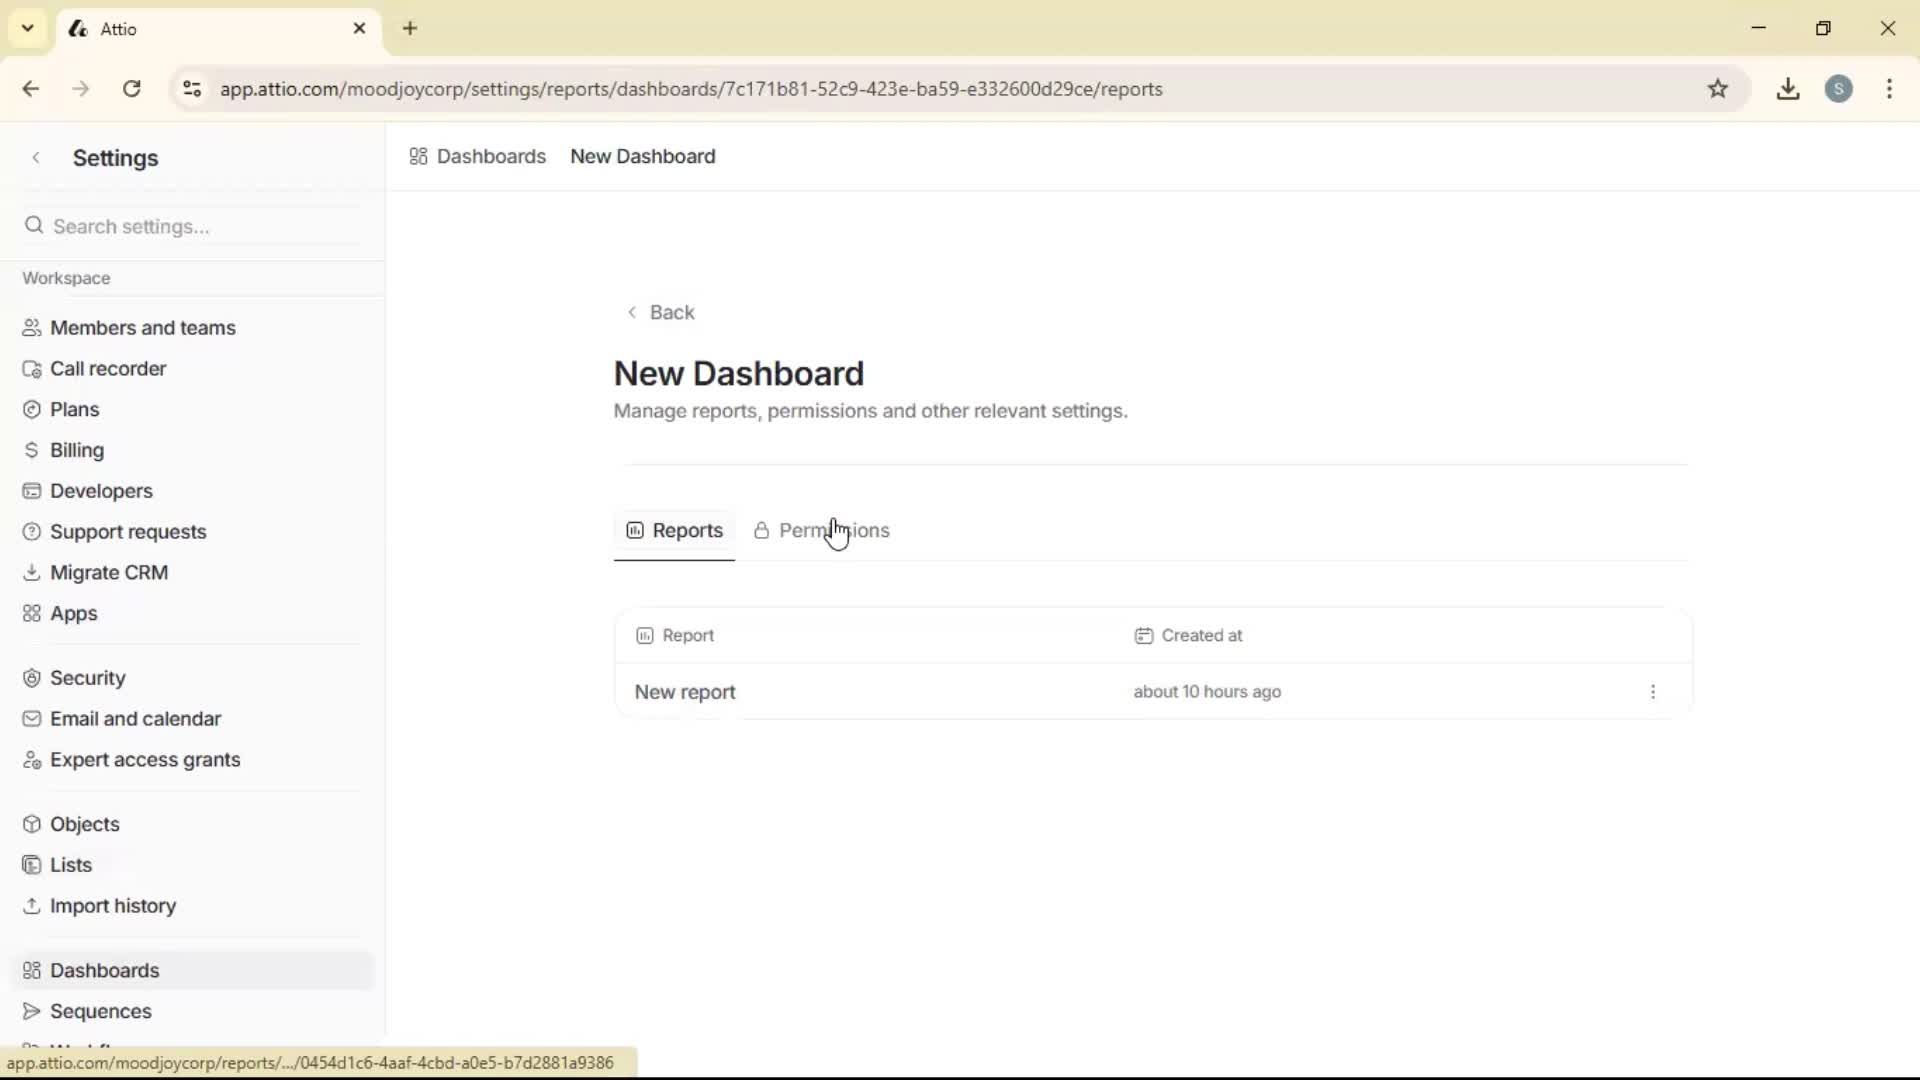Screen dimensions: 1920x1080
Task: Click the browser profile avatar
Action: point(1841,89)
